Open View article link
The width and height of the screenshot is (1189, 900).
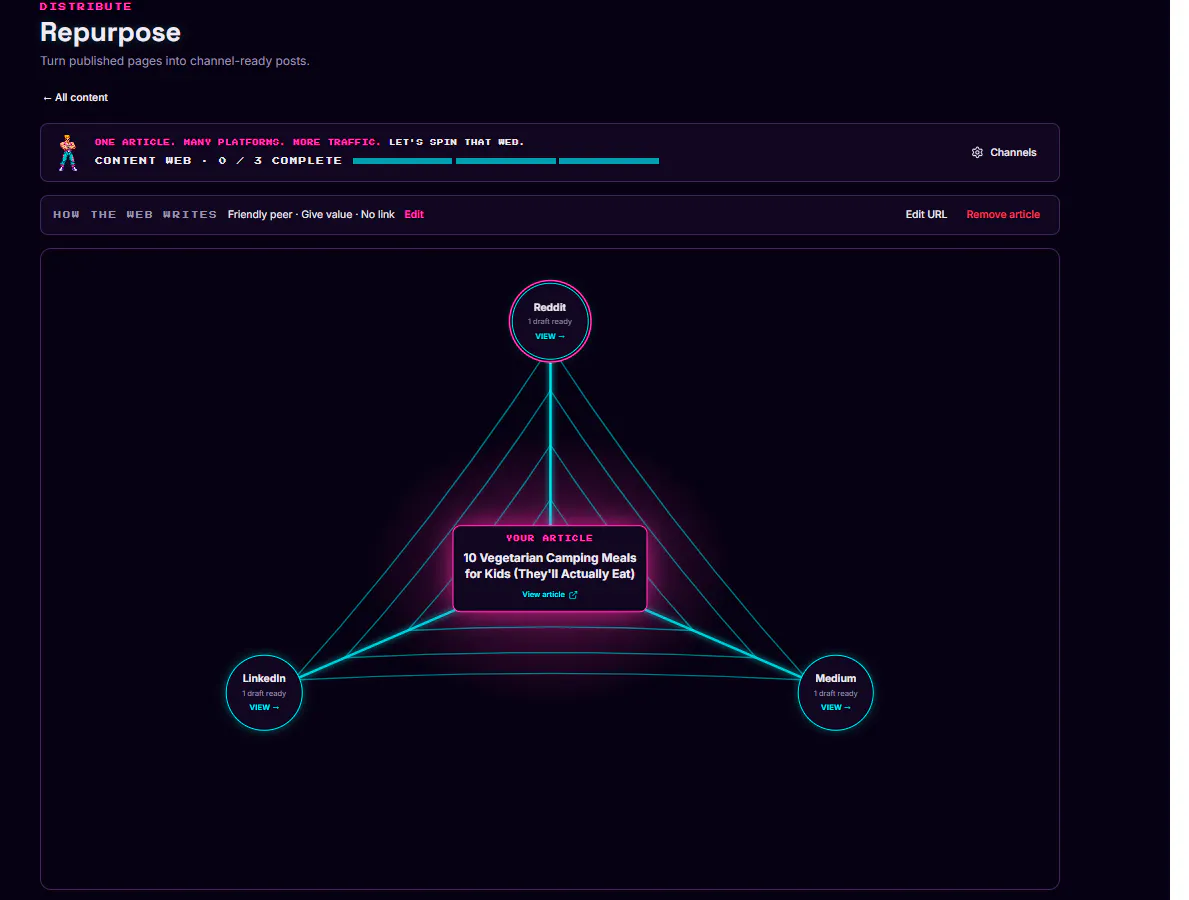point(549,595)
